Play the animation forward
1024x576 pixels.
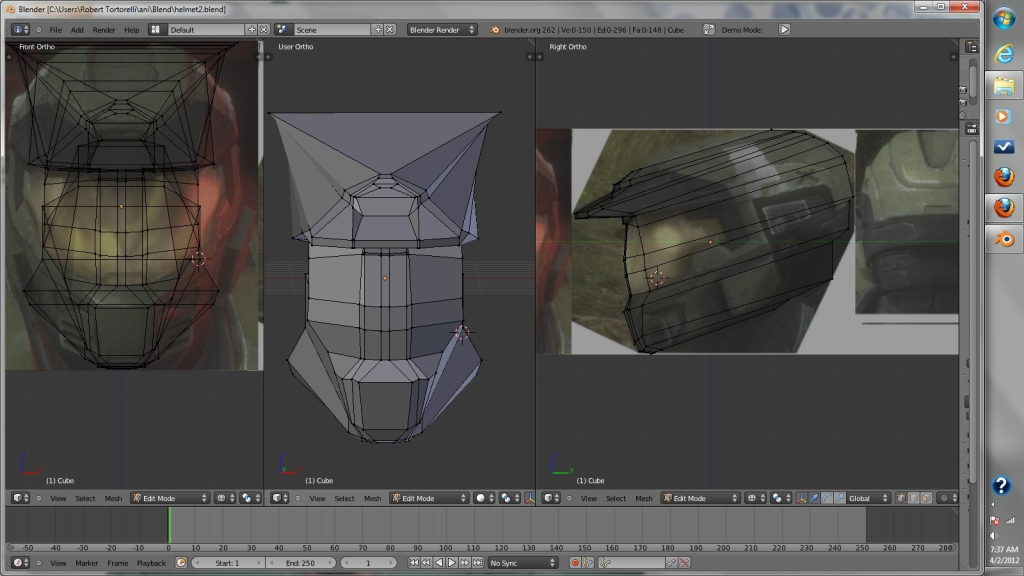point(452,563)
